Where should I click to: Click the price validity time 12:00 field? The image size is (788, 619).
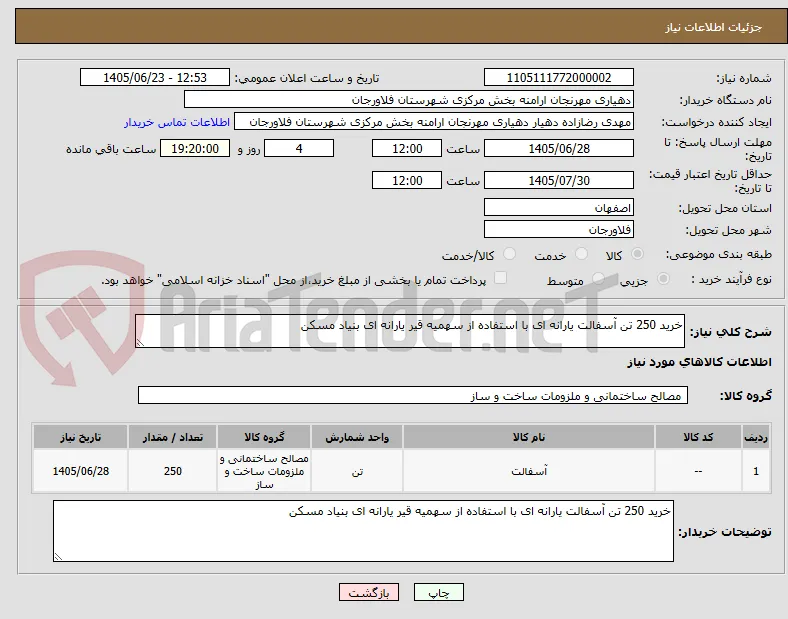407,180
